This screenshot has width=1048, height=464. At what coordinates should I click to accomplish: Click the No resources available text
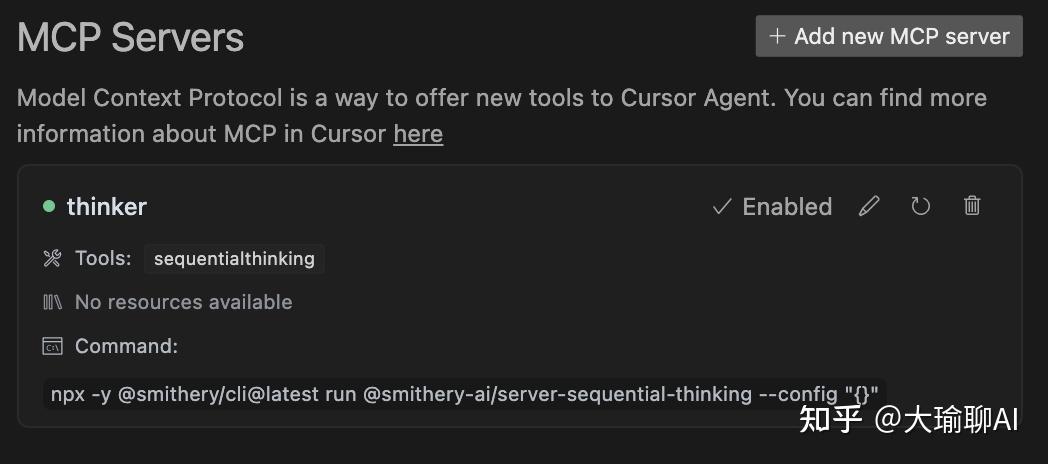point(184,302)
